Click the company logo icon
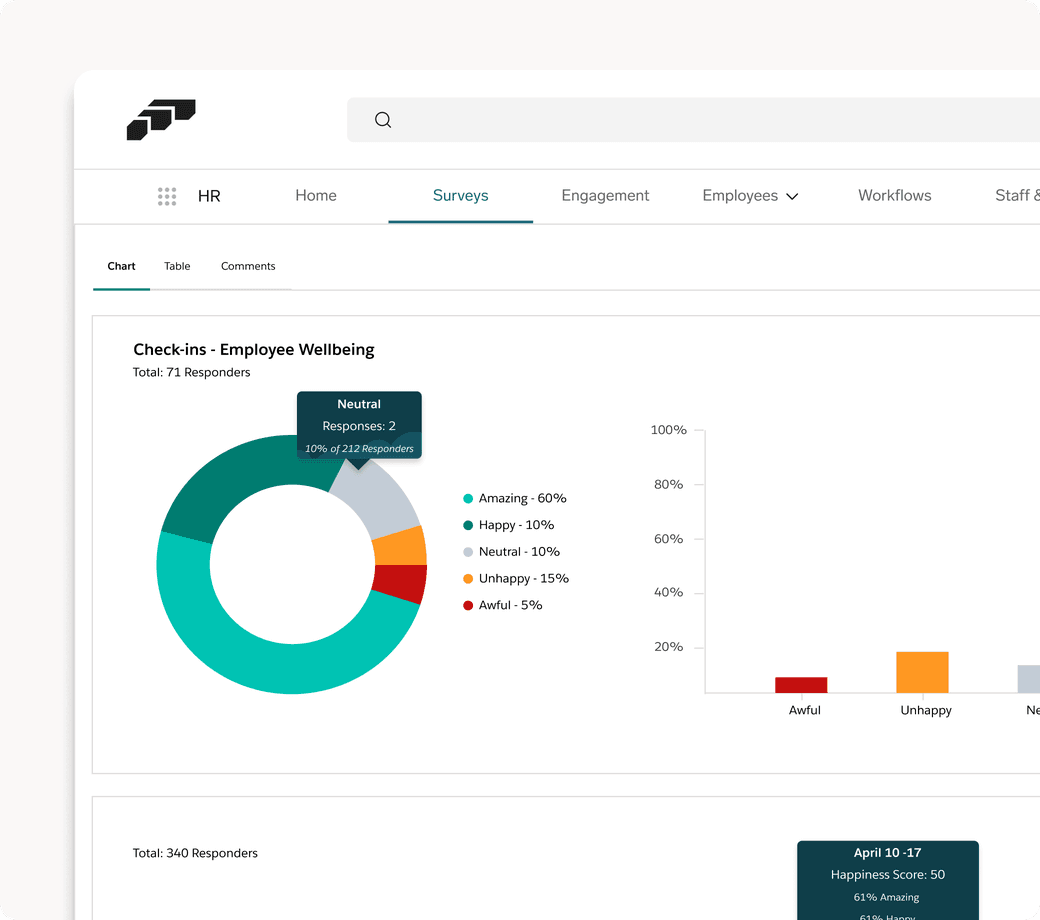The width and height of the screenshot is (1040, 920). point(161,119)
